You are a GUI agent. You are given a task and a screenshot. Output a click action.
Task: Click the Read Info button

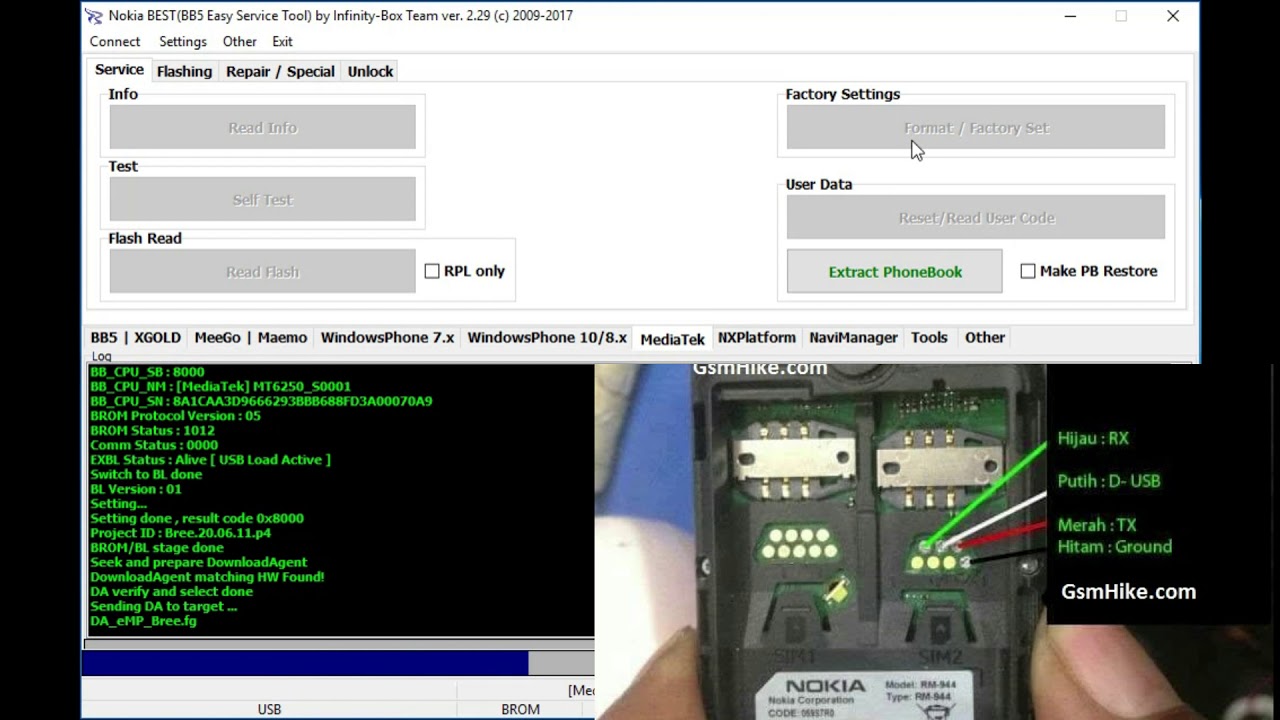click(x=262, y=128)
